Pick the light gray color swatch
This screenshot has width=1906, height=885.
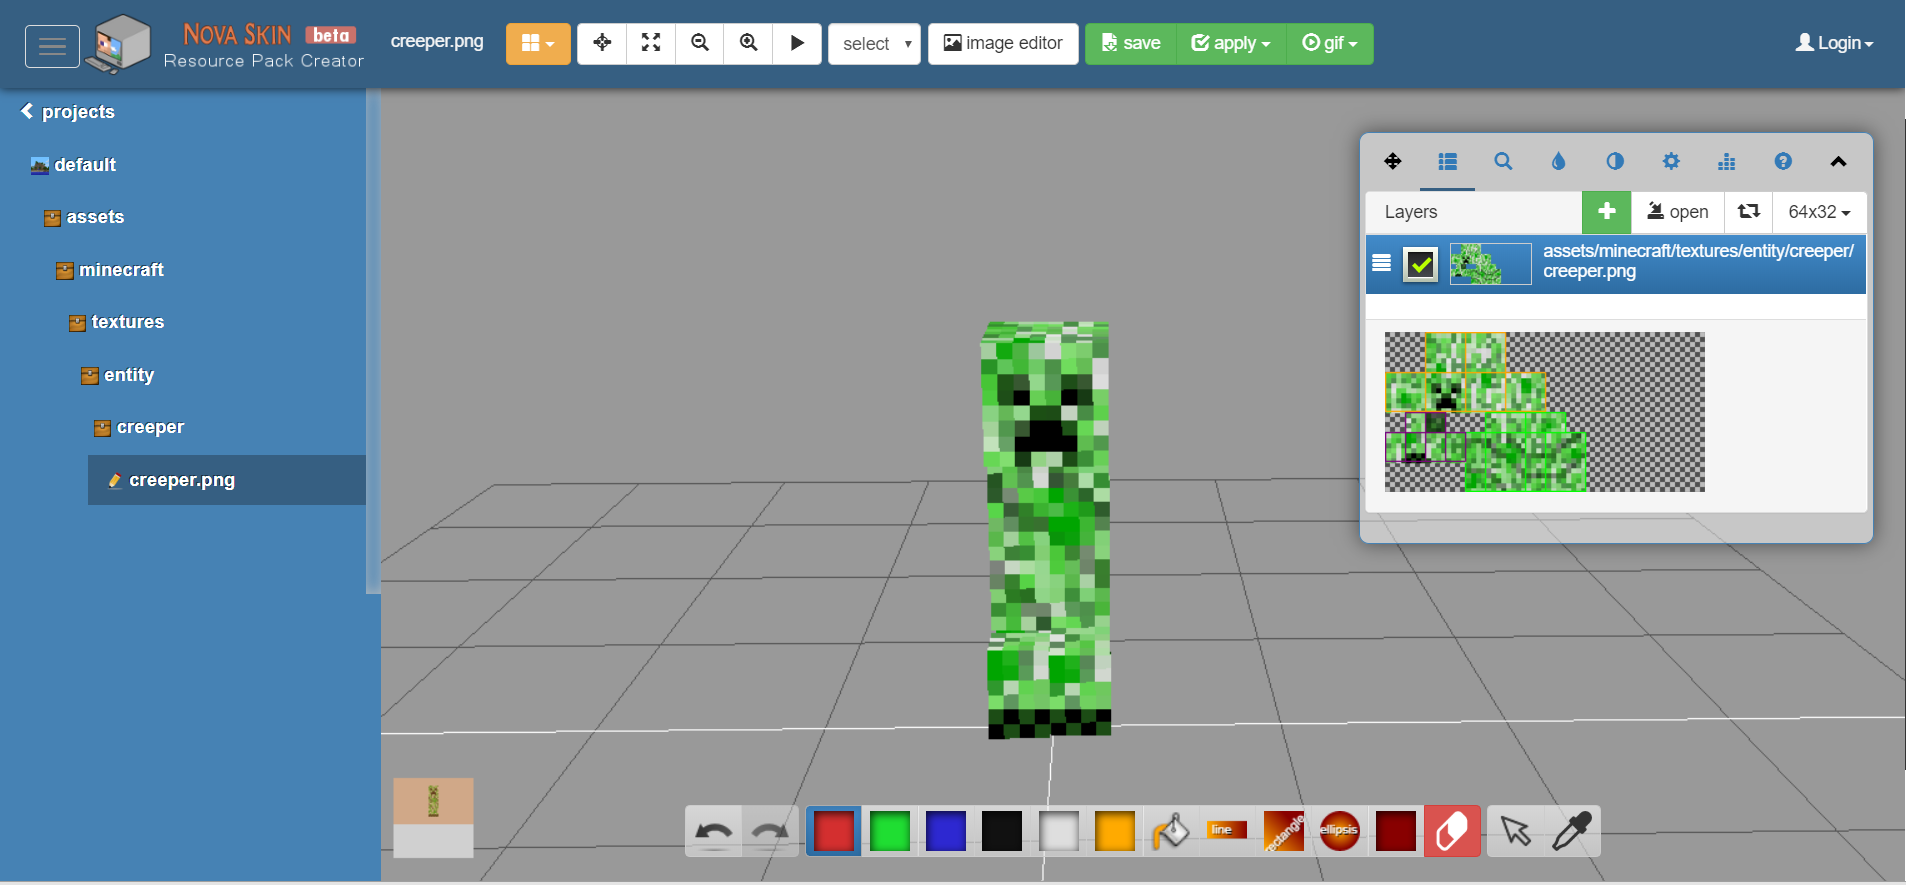click(1058, 831)
